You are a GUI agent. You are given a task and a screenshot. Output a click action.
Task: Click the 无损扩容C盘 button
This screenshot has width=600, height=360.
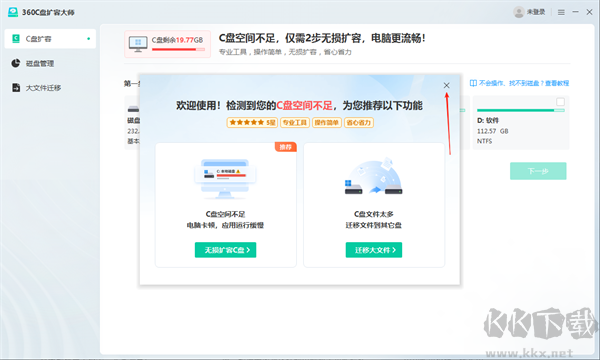click(x=225, y=250)
